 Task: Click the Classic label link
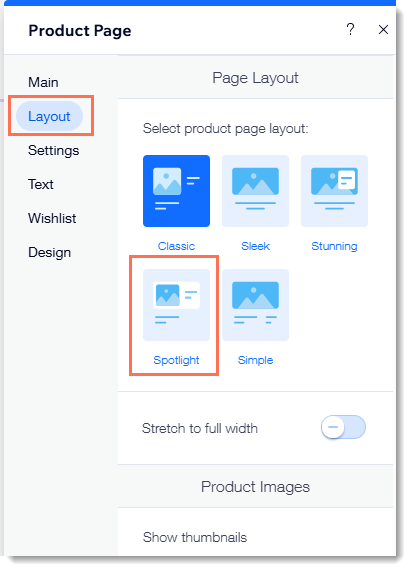[176, 246]
